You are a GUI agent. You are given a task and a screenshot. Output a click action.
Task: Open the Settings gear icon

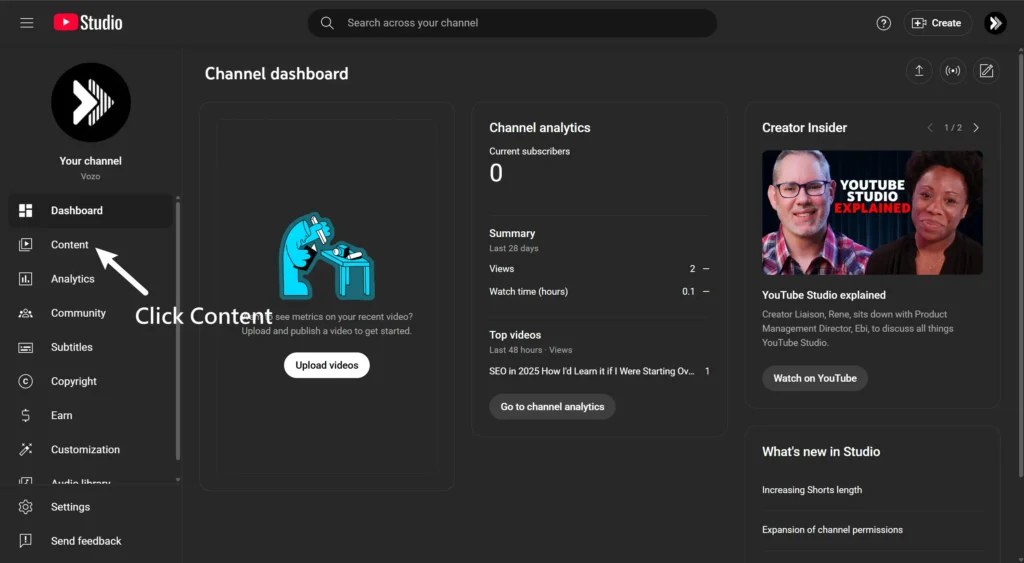(25, 507)
